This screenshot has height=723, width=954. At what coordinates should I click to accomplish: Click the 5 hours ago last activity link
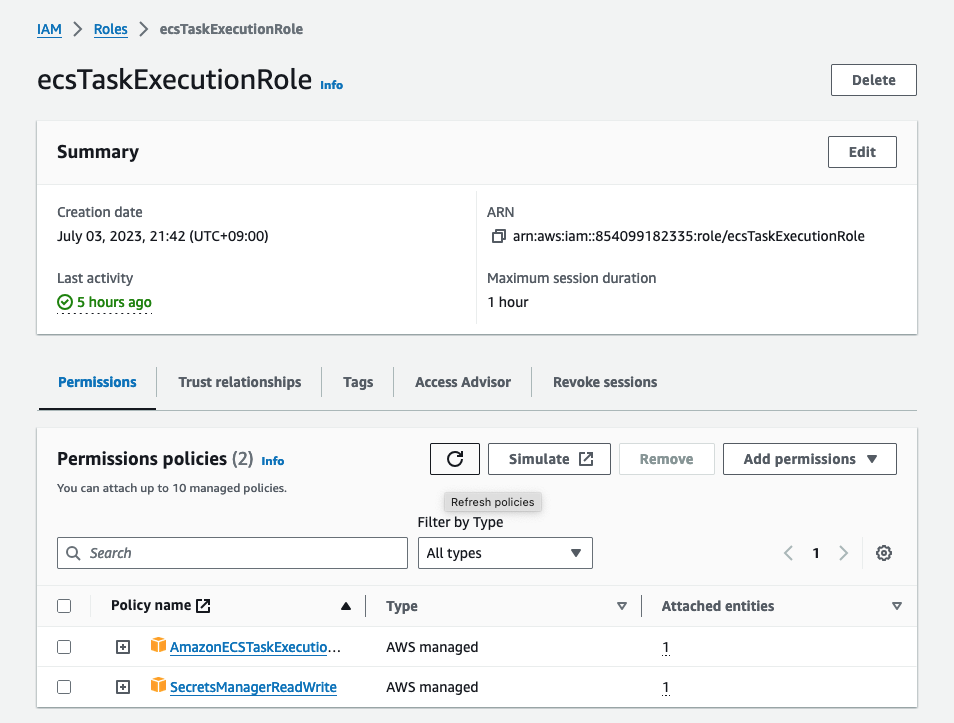114,302
